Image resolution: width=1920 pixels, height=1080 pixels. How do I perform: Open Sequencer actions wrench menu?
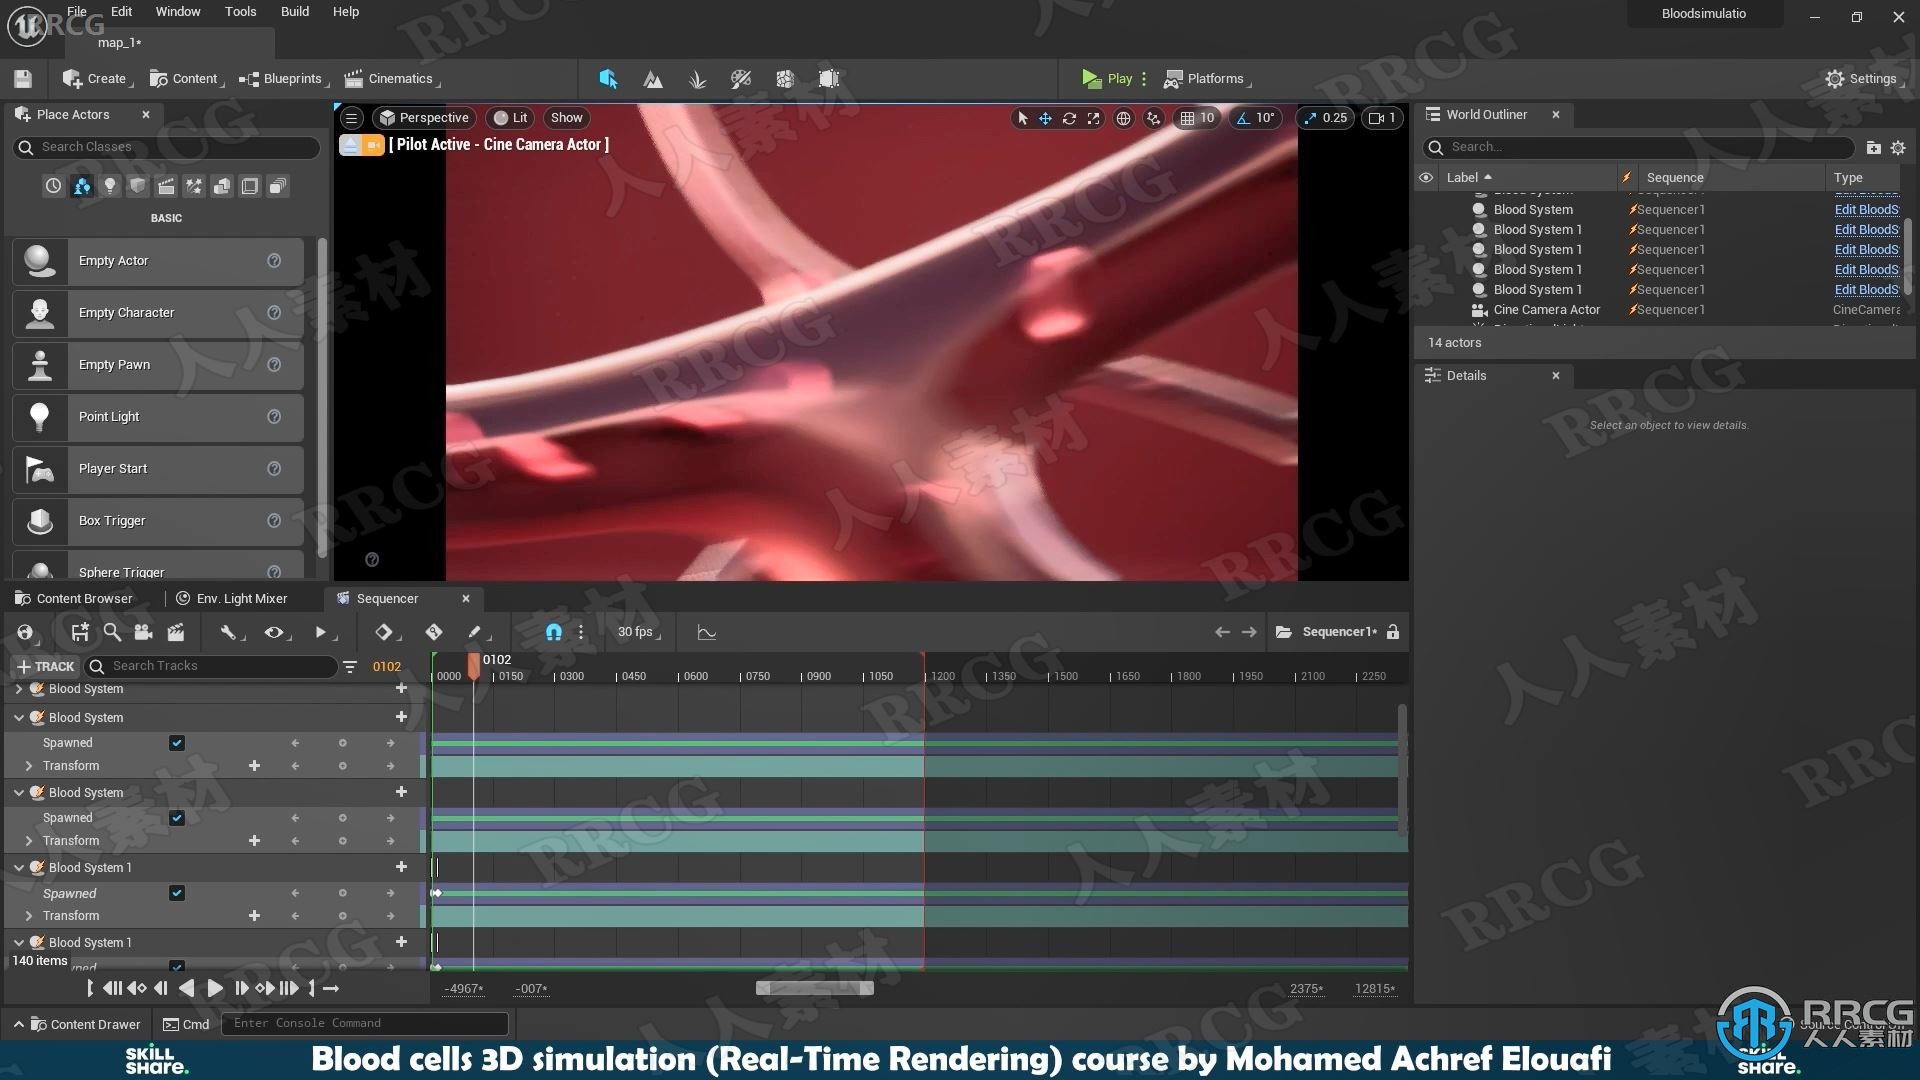pos(231,632)
